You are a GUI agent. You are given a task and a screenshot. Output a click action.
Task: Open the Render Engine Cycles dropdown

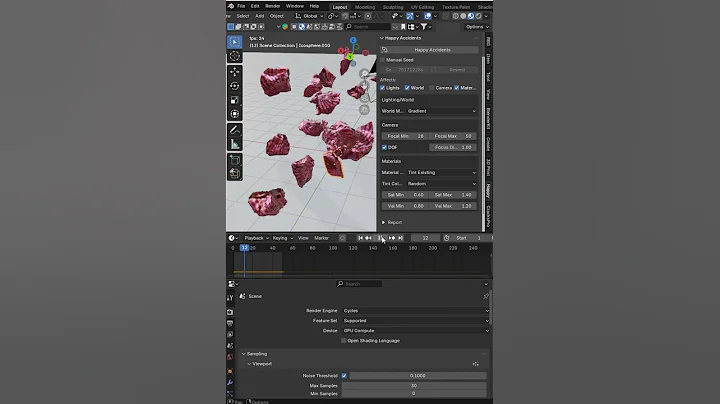(x=416, y=311)
